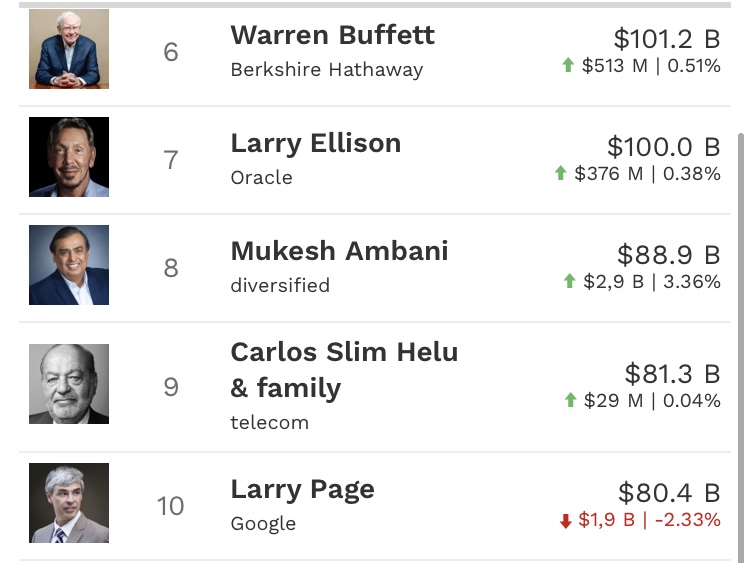This screenshot has width=750, height=563.
Task: Click the $81.3 B net worth figure
Action: [x=672, y=374]
